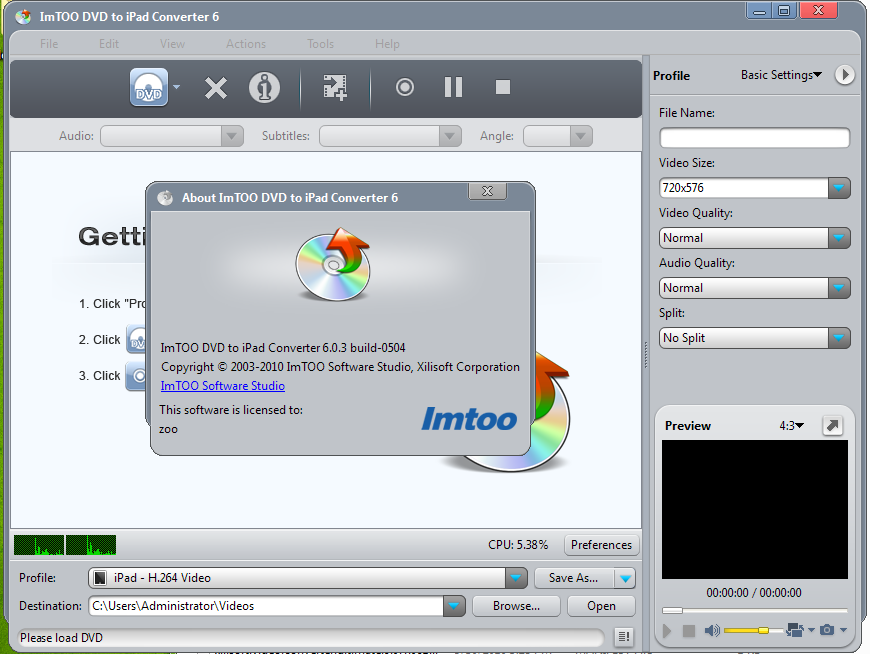Click the preview seek bar

755,610
